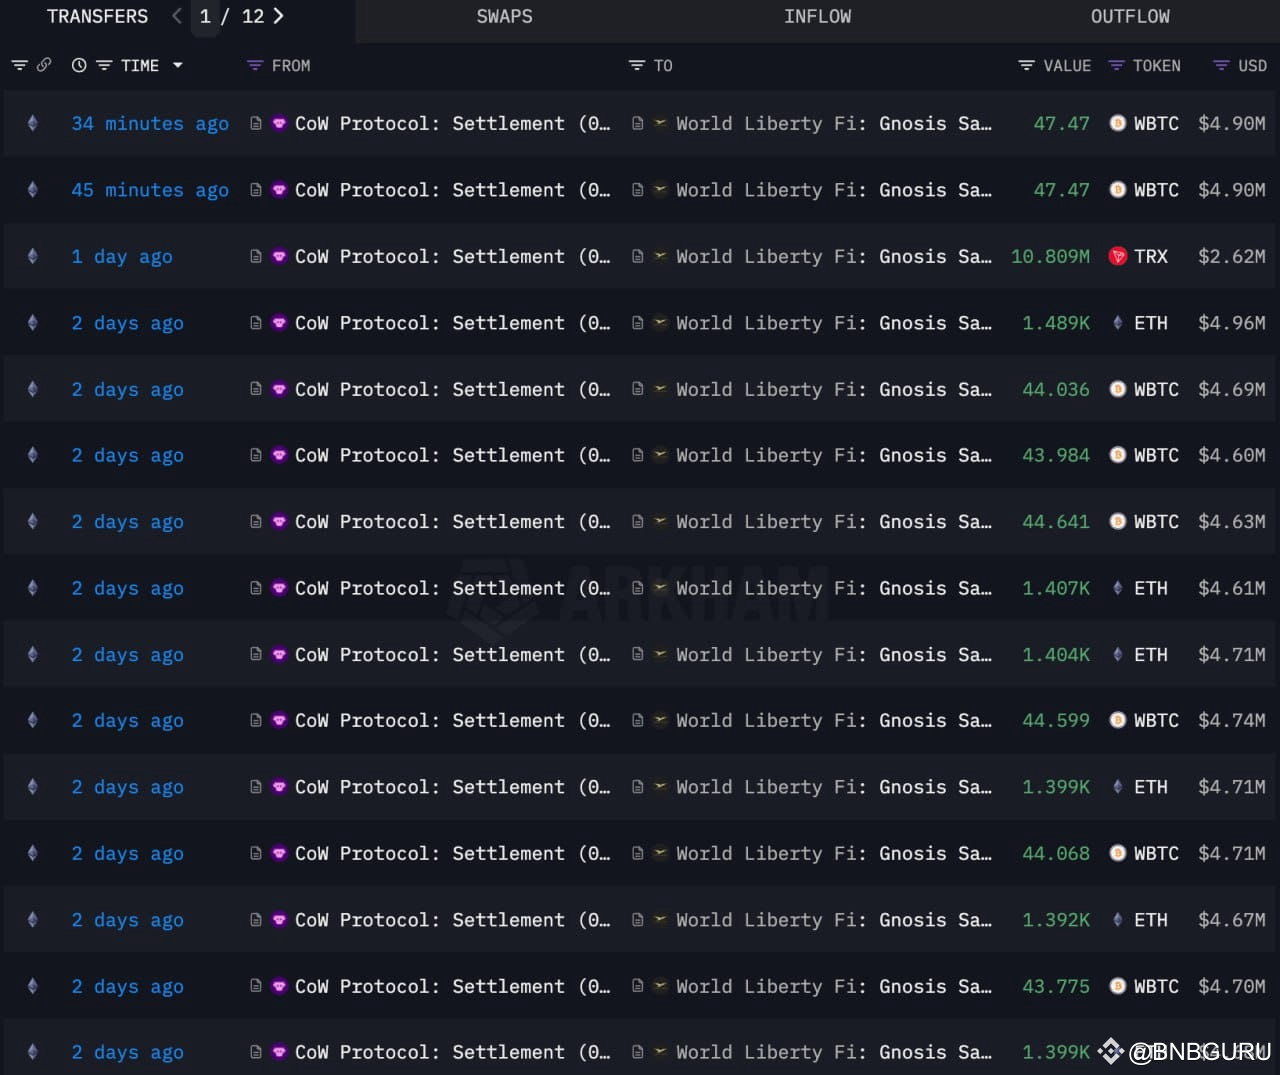Click the CoW Protocol logo in the 43.984 WBTC row
Viewport: 1280px width, 1075px height.
pyautogui.click(x=279, y=455)
